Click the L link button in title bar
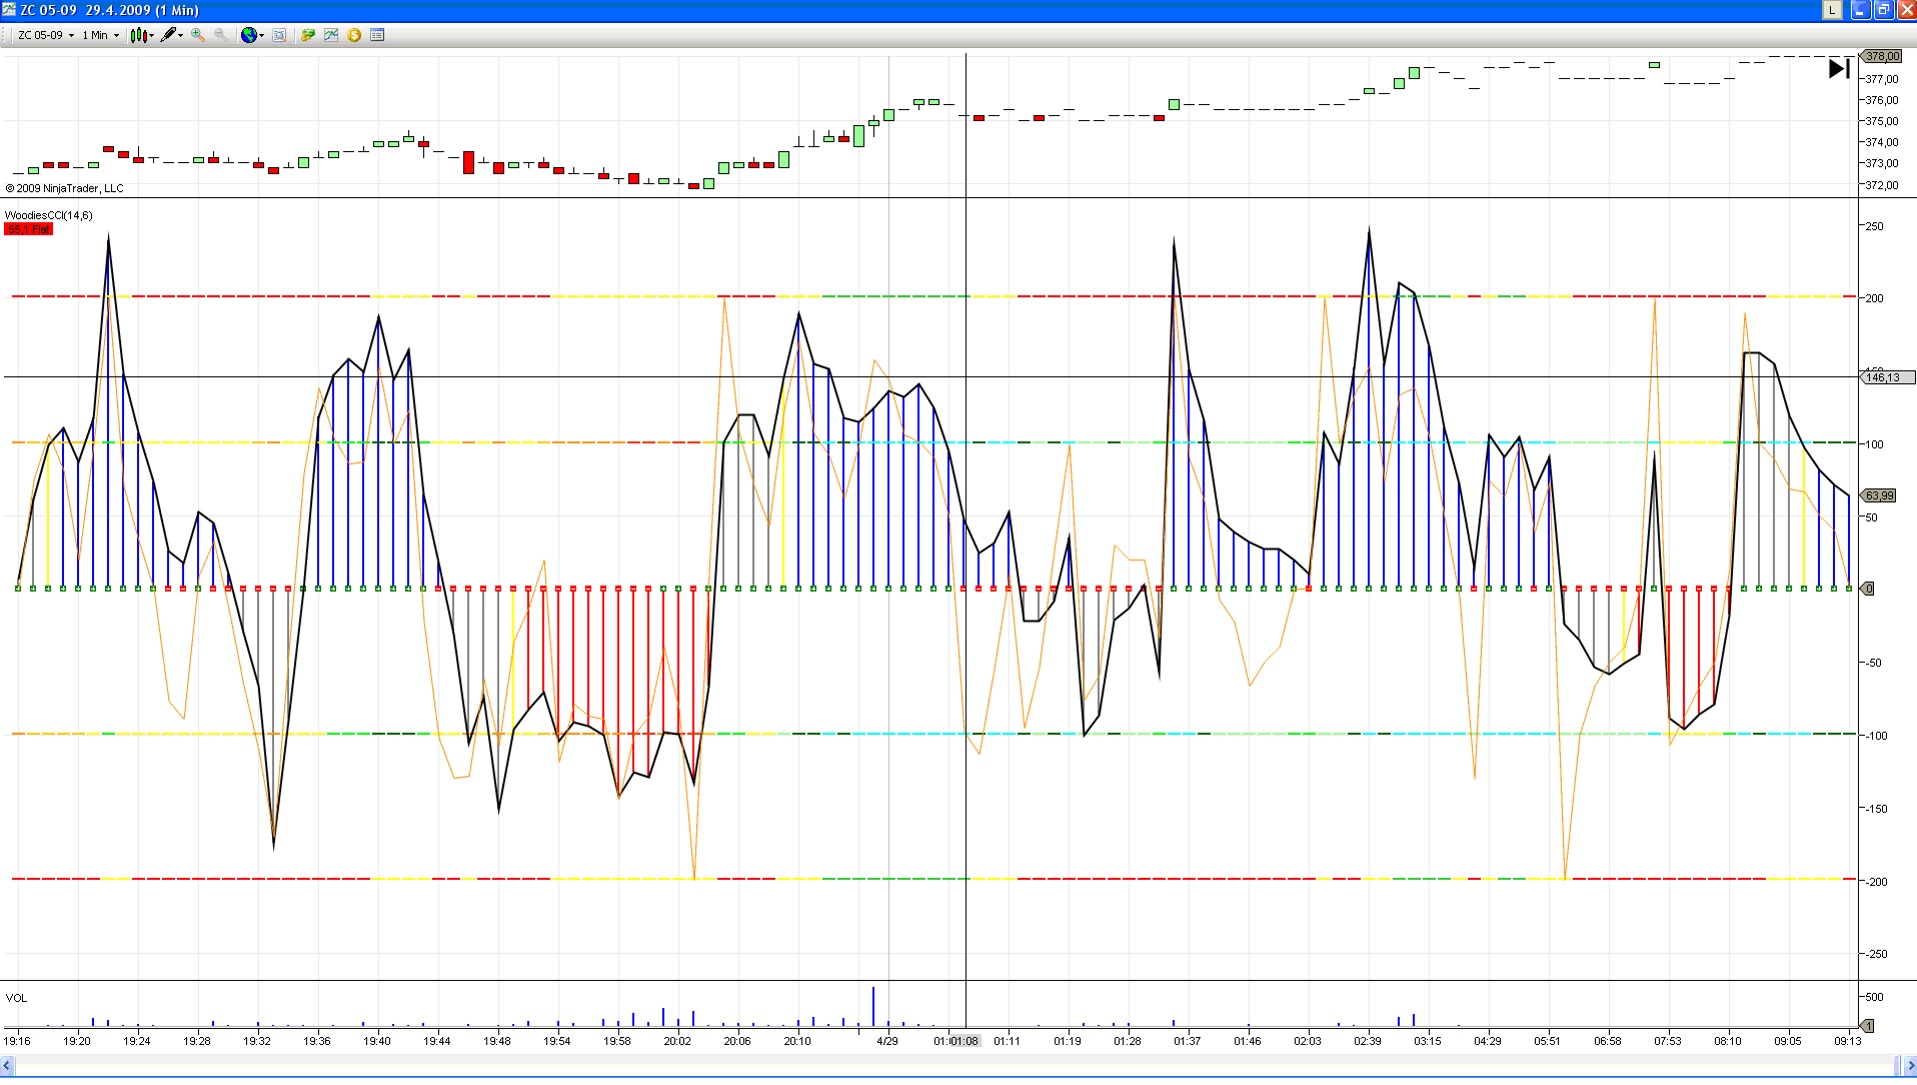Image resolution: width=1917 pixels, height=1085 pixels. pos(1832,10)
